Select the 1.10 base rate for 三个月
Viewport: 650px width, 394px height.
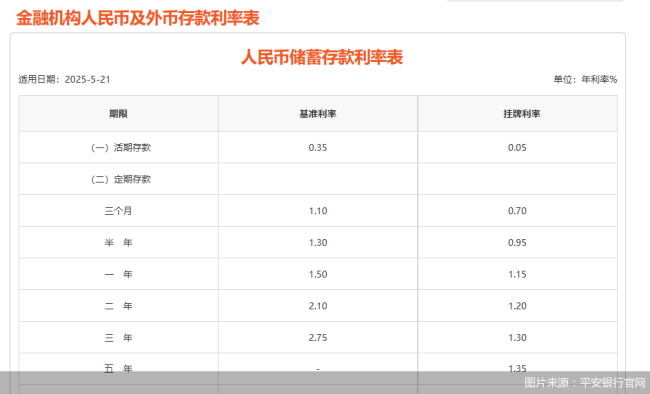318,211
